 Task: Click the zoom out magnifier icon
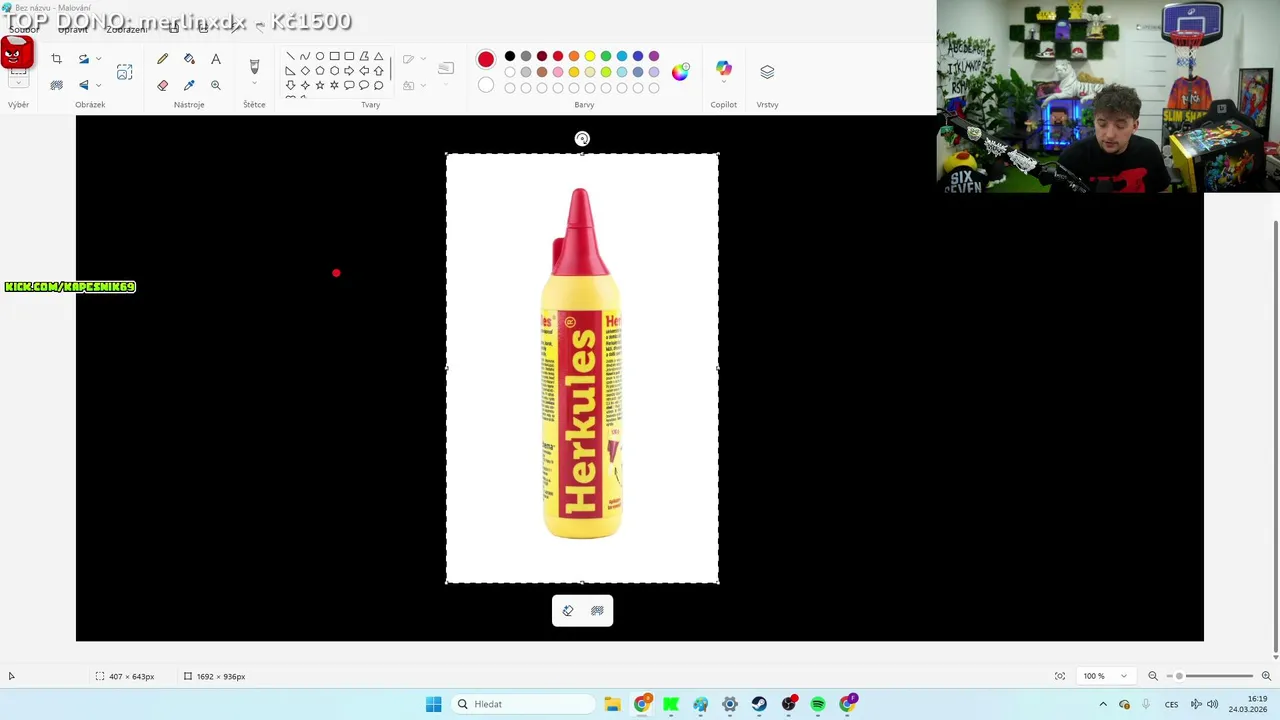1153,676
